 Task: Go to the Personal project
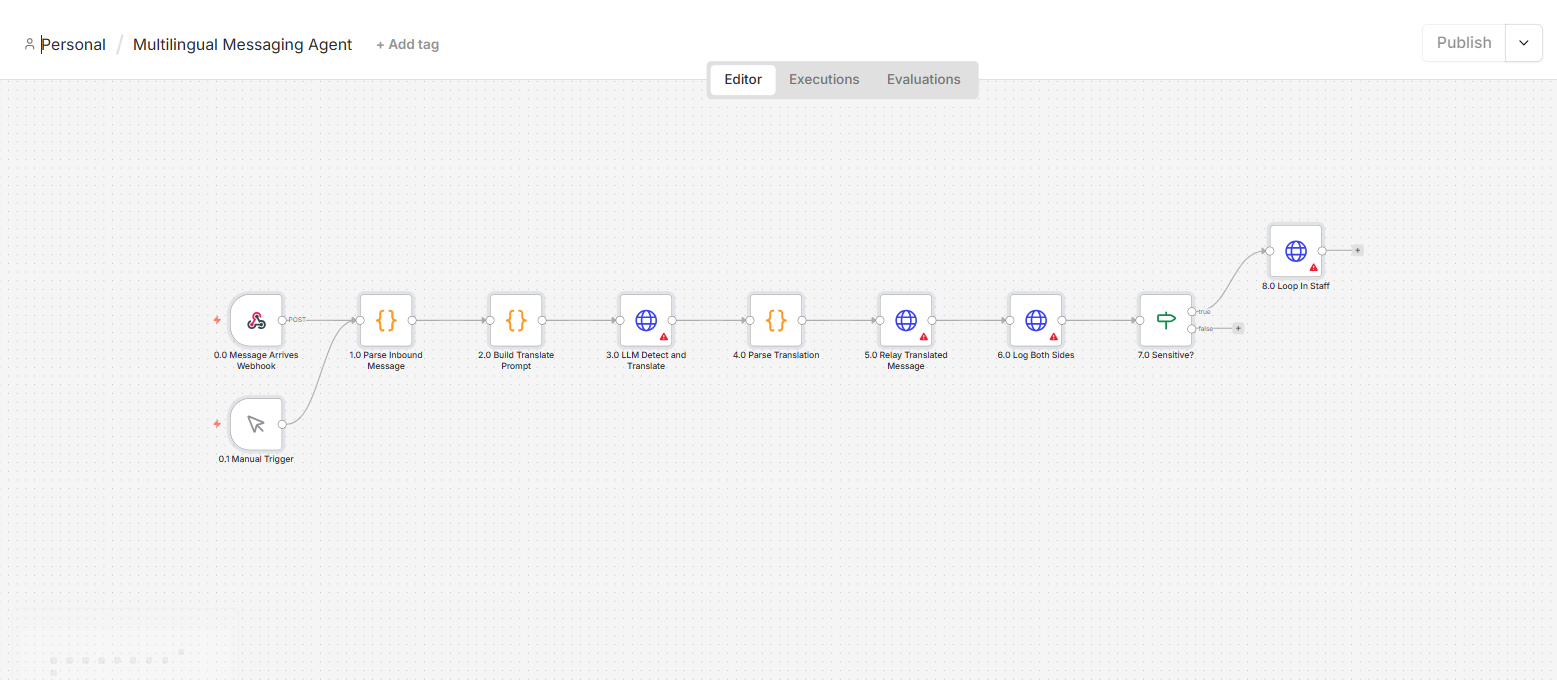(73, 44)
